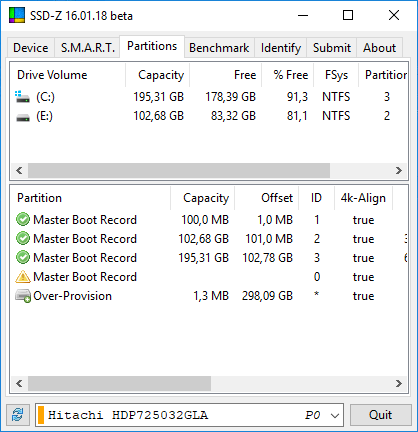Click the lower list Capacity column header

[x=203, y=198]
